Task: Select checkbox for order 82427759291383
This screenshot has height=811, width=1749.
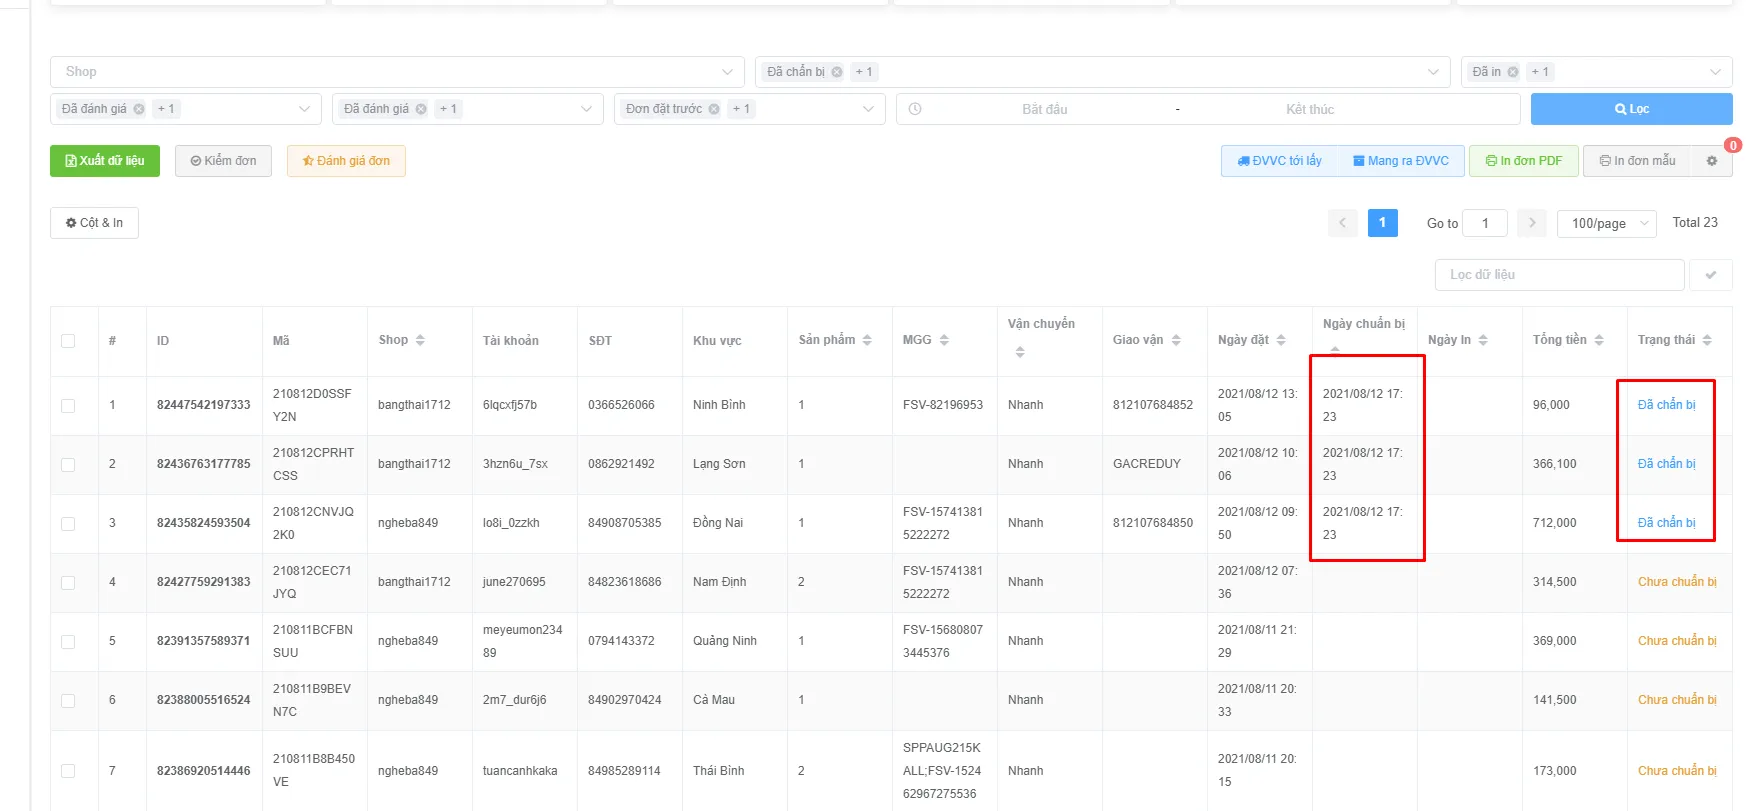Action: pos(68,583)
